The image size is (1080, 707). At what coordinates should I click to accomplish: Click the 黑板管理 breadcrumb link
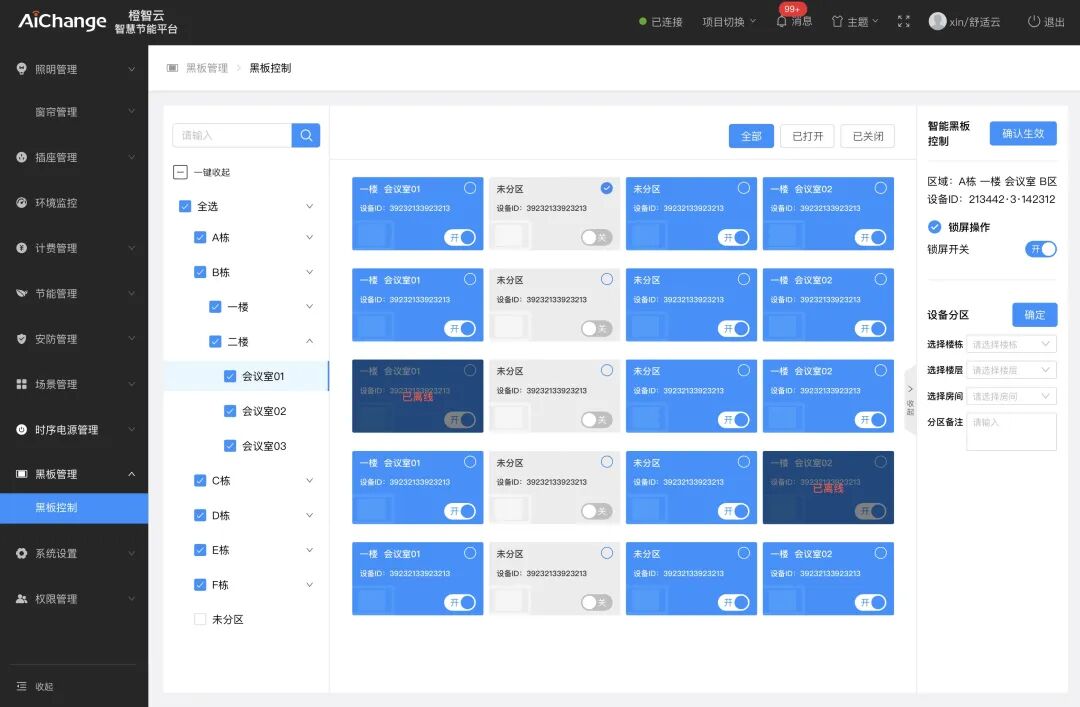pos(207,68)
